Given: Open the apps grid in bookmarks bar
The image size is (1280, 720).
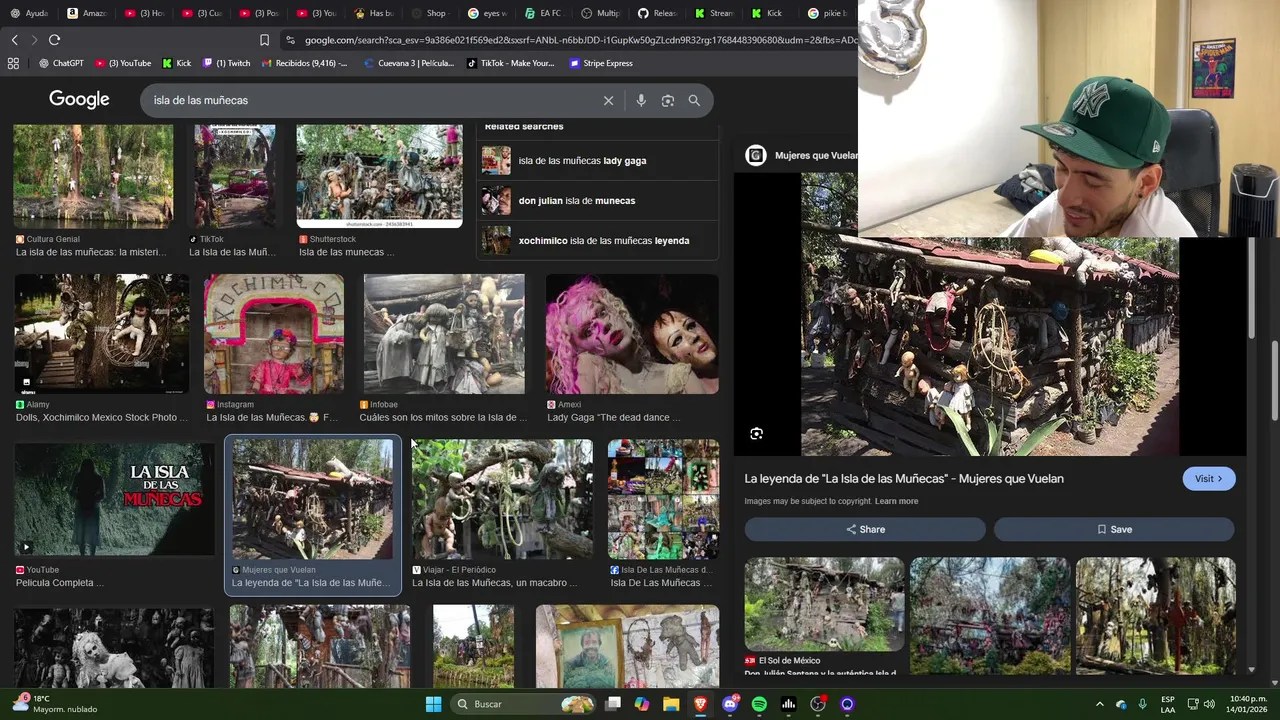Looking at the screenshot, I should [13, 63].
